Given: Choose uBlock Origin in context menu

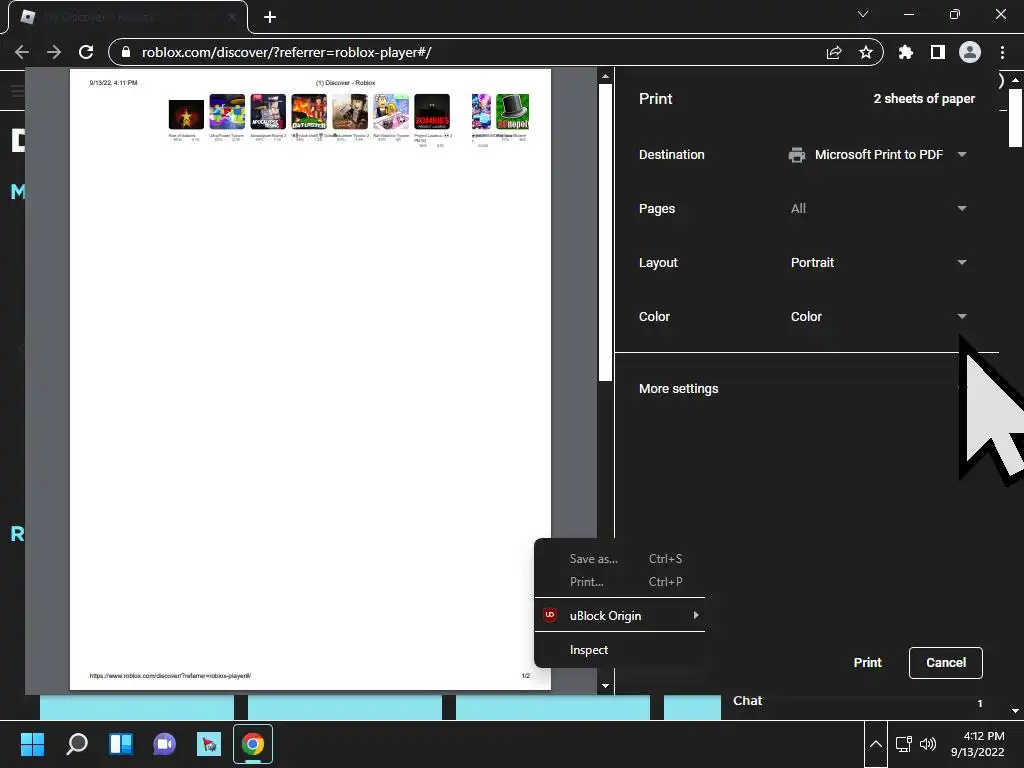Looking at the screenshot, I should [620, 615].
